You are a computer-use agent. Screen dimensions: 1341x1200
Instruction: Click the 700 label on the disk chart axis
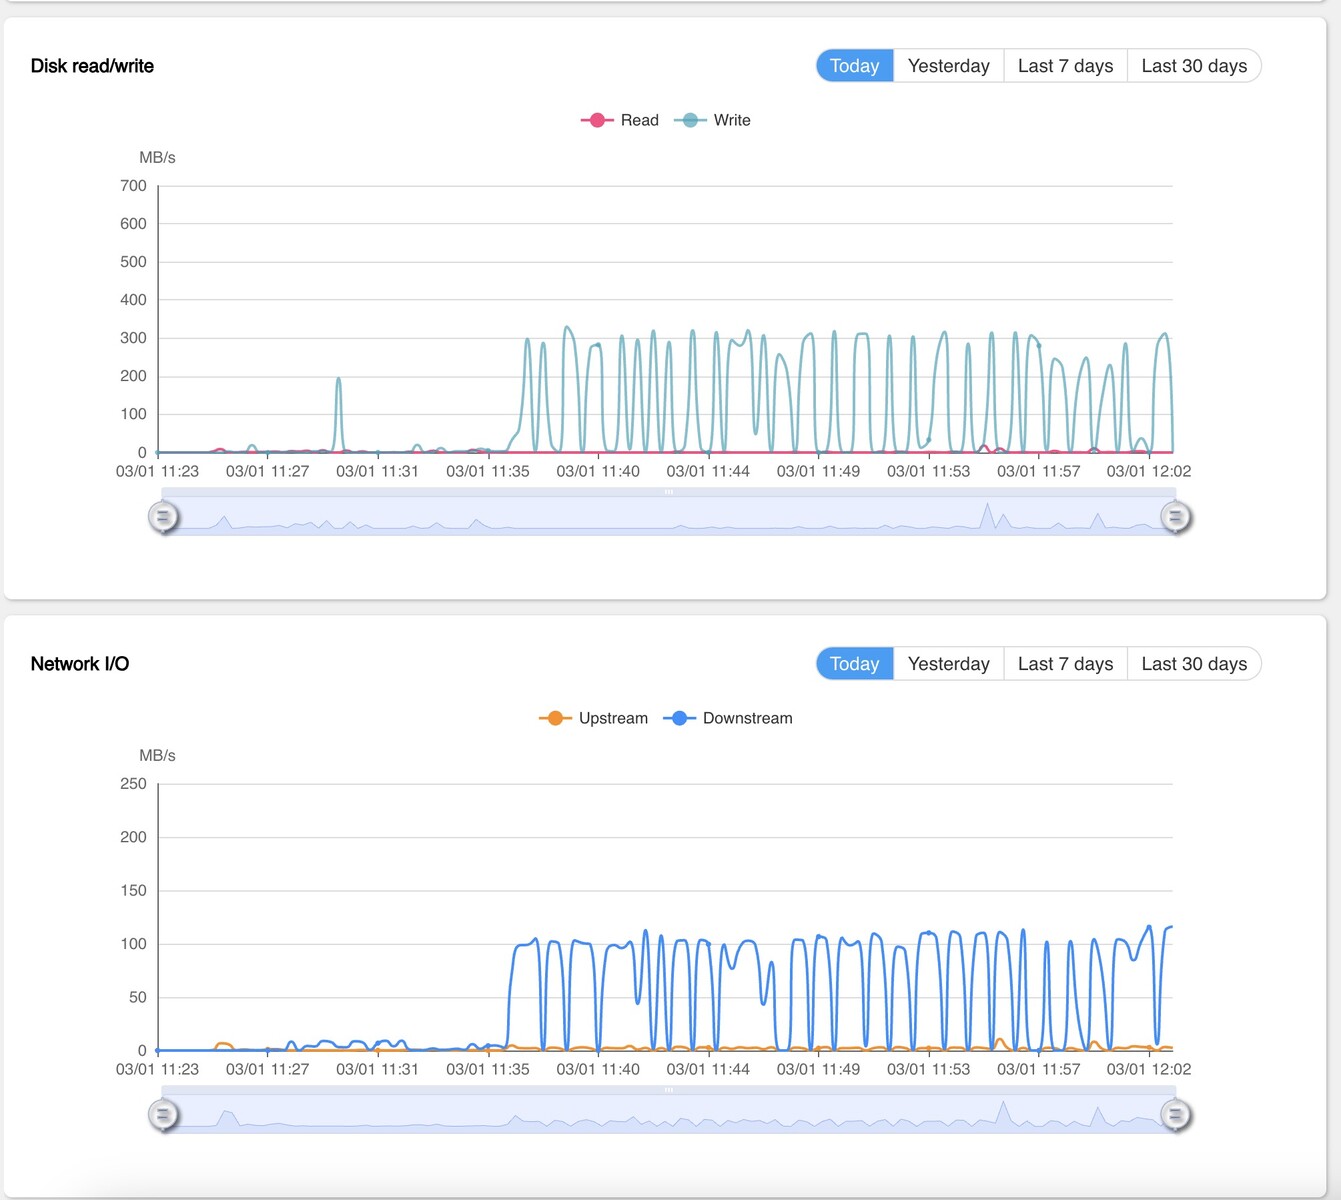(133, 186)
